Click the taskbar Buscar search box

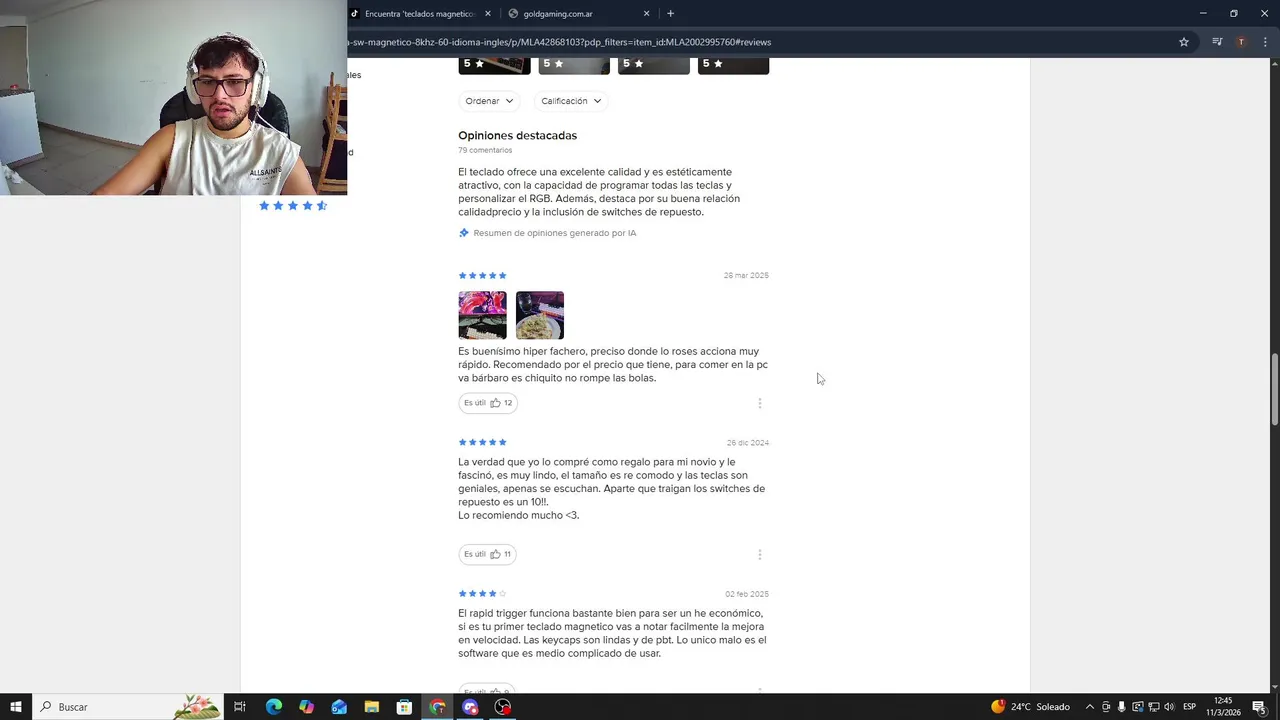(x=127, y=707)
